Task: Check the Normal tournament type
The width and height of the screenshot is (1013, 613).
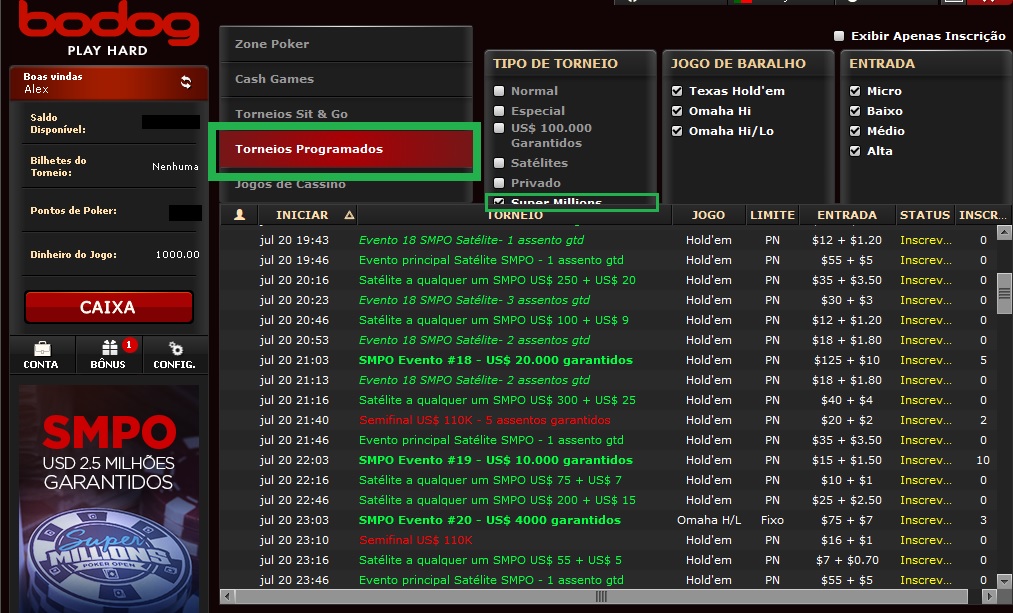Action: (x=499, y=91)
